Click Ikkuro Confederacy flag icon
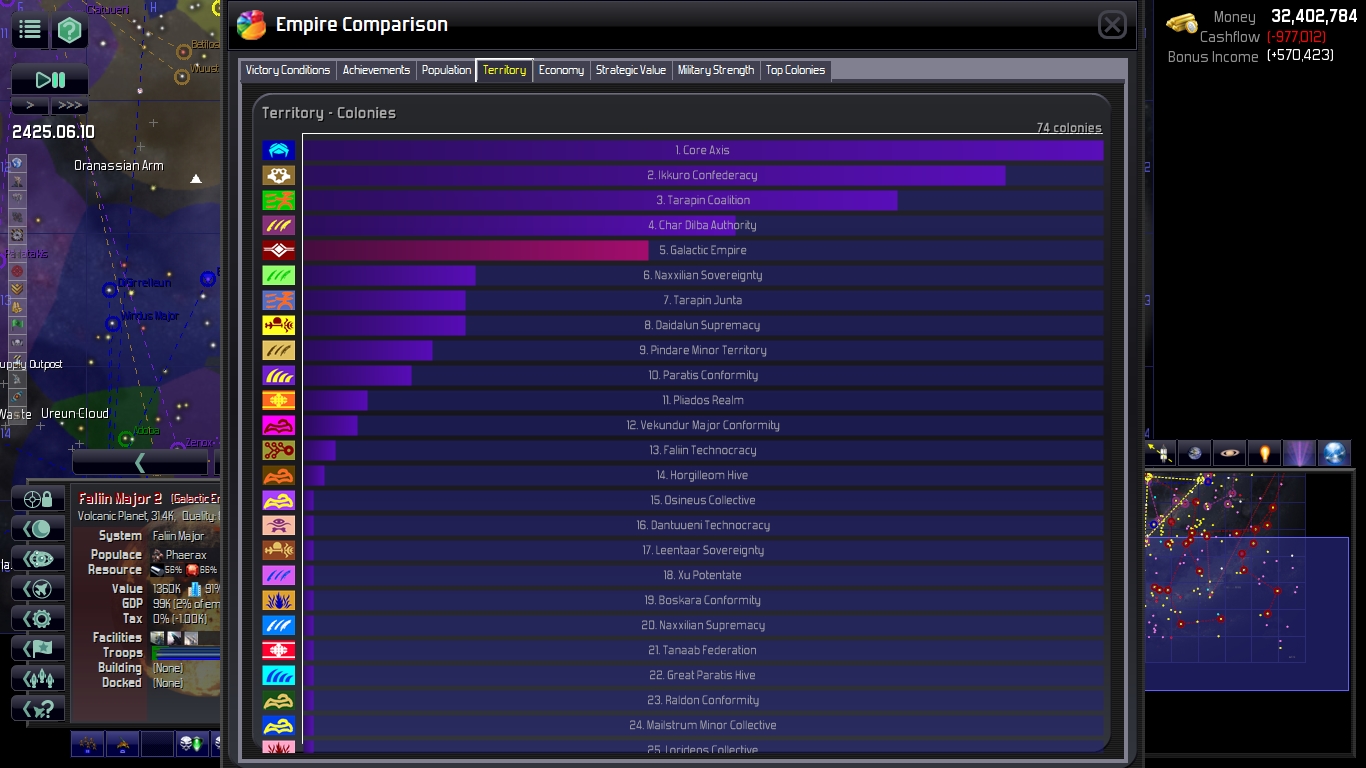 [x=279, y=175]
